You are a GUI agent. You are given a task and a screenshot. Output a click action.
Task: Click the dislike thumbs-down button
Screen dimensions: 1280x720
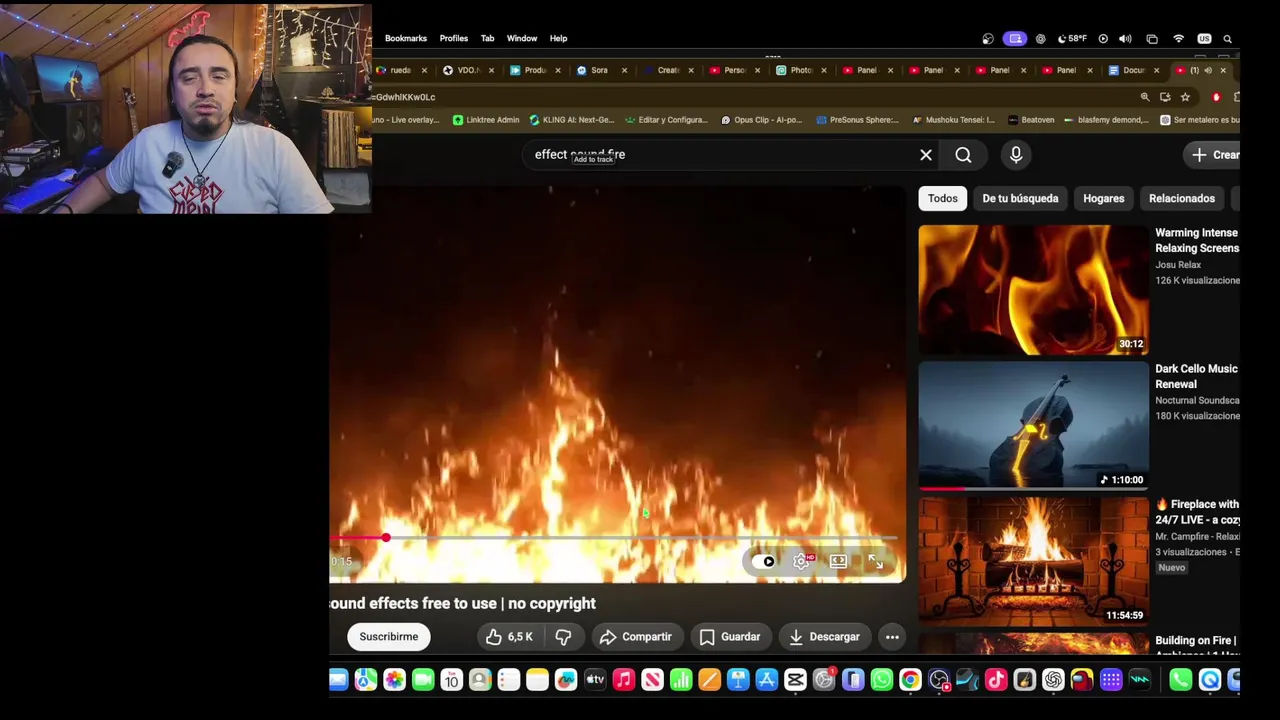[x=564, y=637]
